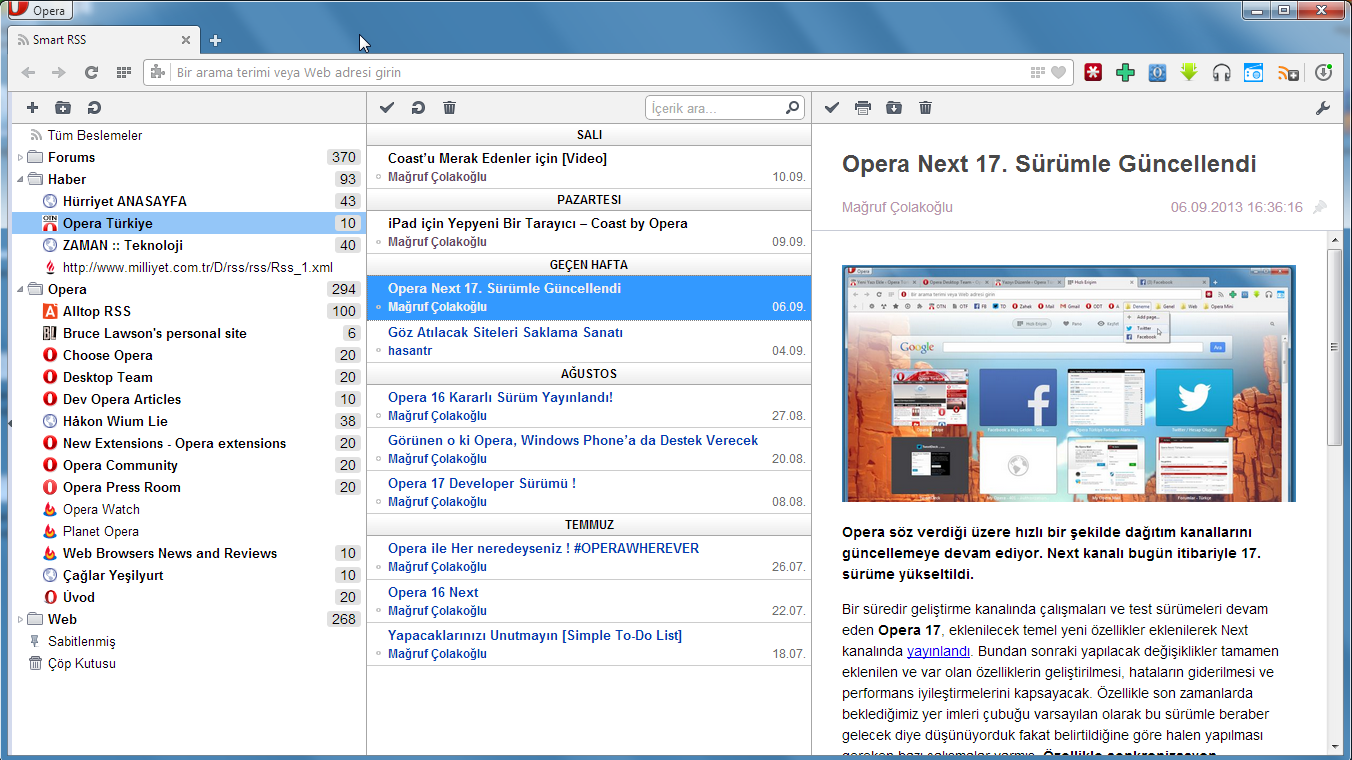The width and height of the screenshot is (1352, 760).
Task: Open Coast'u Merak Edenler için article
Action: tap(589, 167)
